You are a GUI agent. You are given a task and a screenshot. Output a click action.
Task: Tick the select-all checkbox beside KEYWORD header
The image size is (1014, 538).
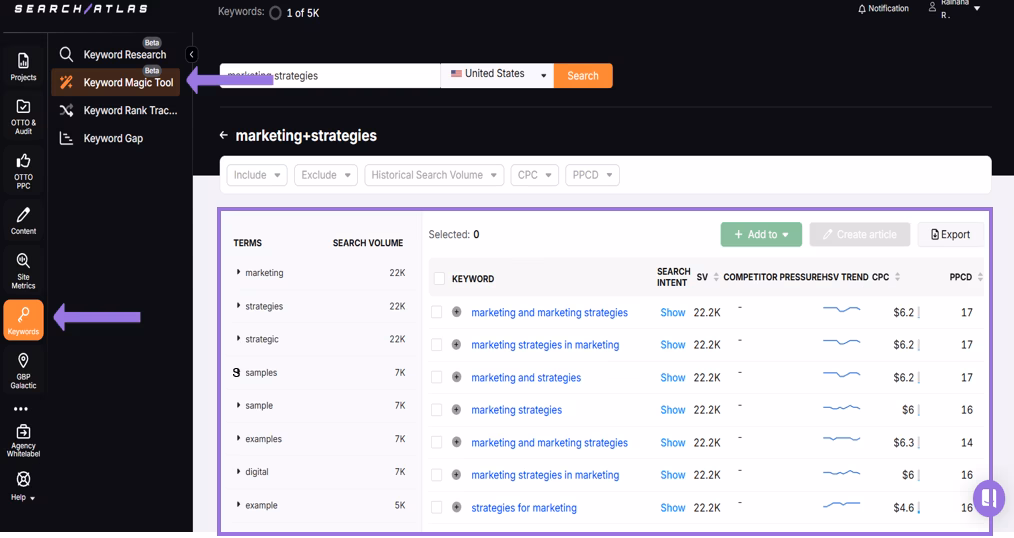(x=439, y=278)
